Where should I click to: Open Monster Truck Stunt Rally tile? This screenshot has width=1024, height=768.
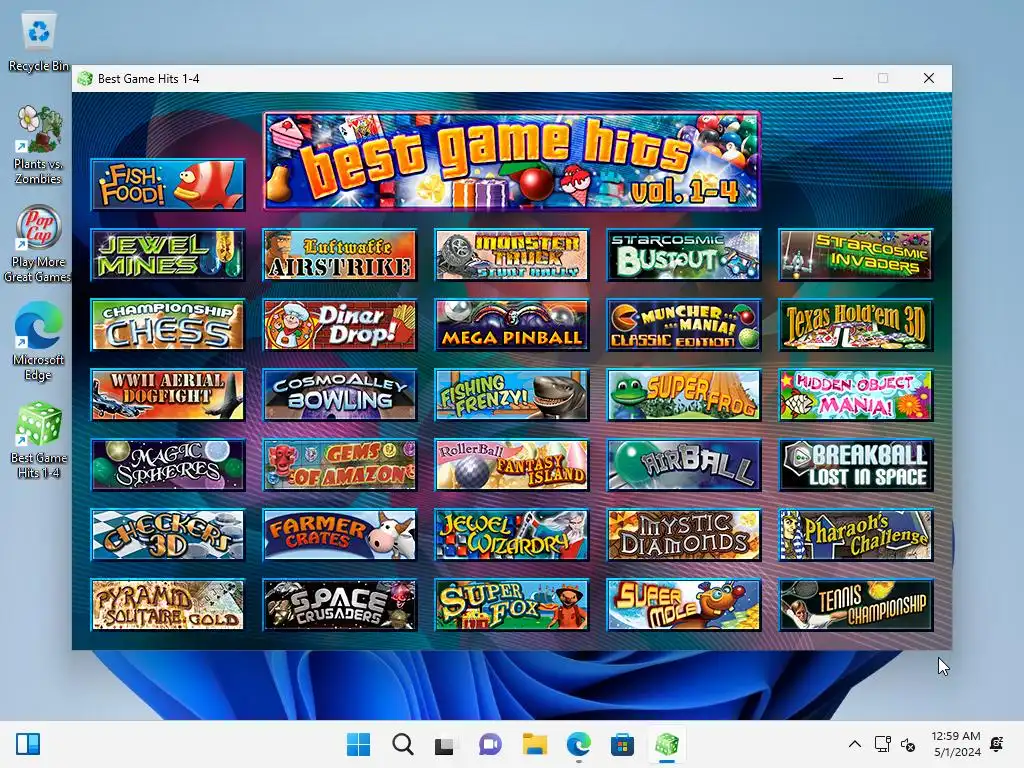pos(512,255)
